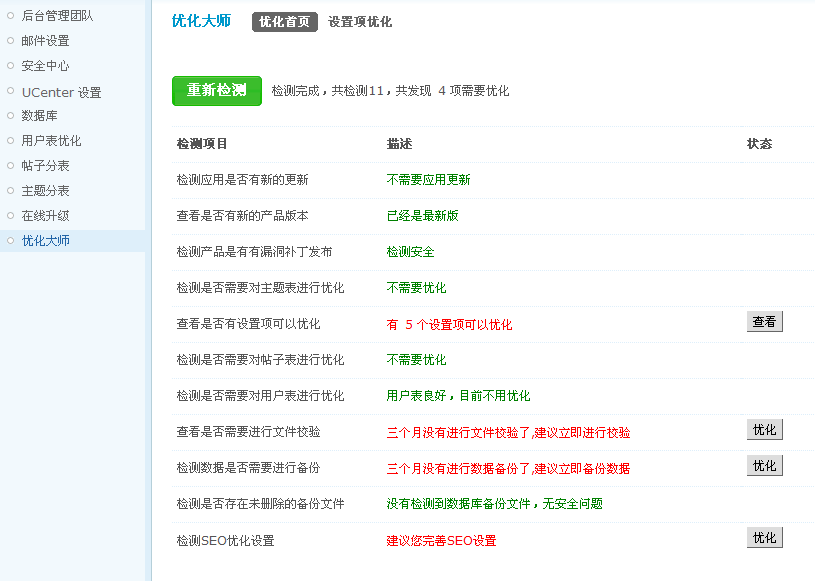Click red 三个月没有进行文件校验了 message
The height and width of the screenshot is (581, 815).
(x=508, y=433)
